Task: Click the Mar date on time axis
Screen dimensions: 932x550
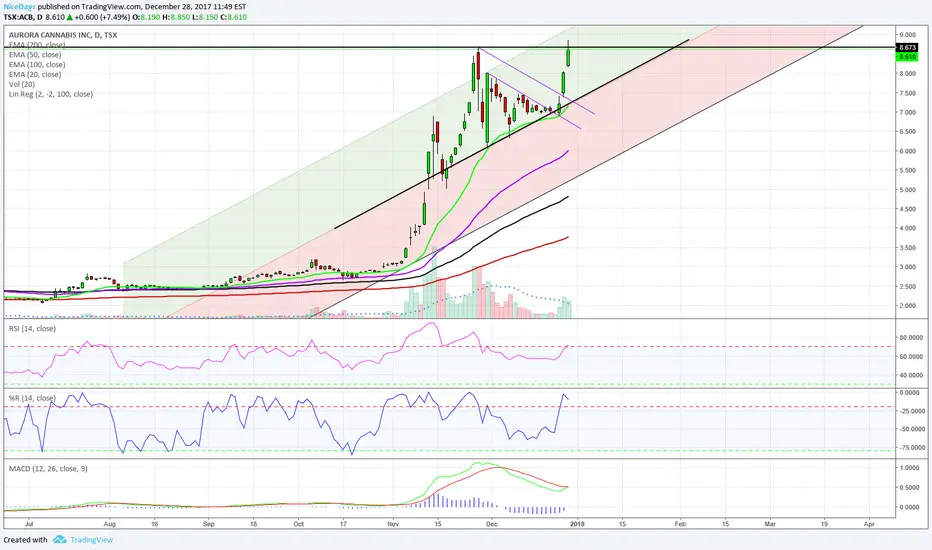Action: coord(770,524)
